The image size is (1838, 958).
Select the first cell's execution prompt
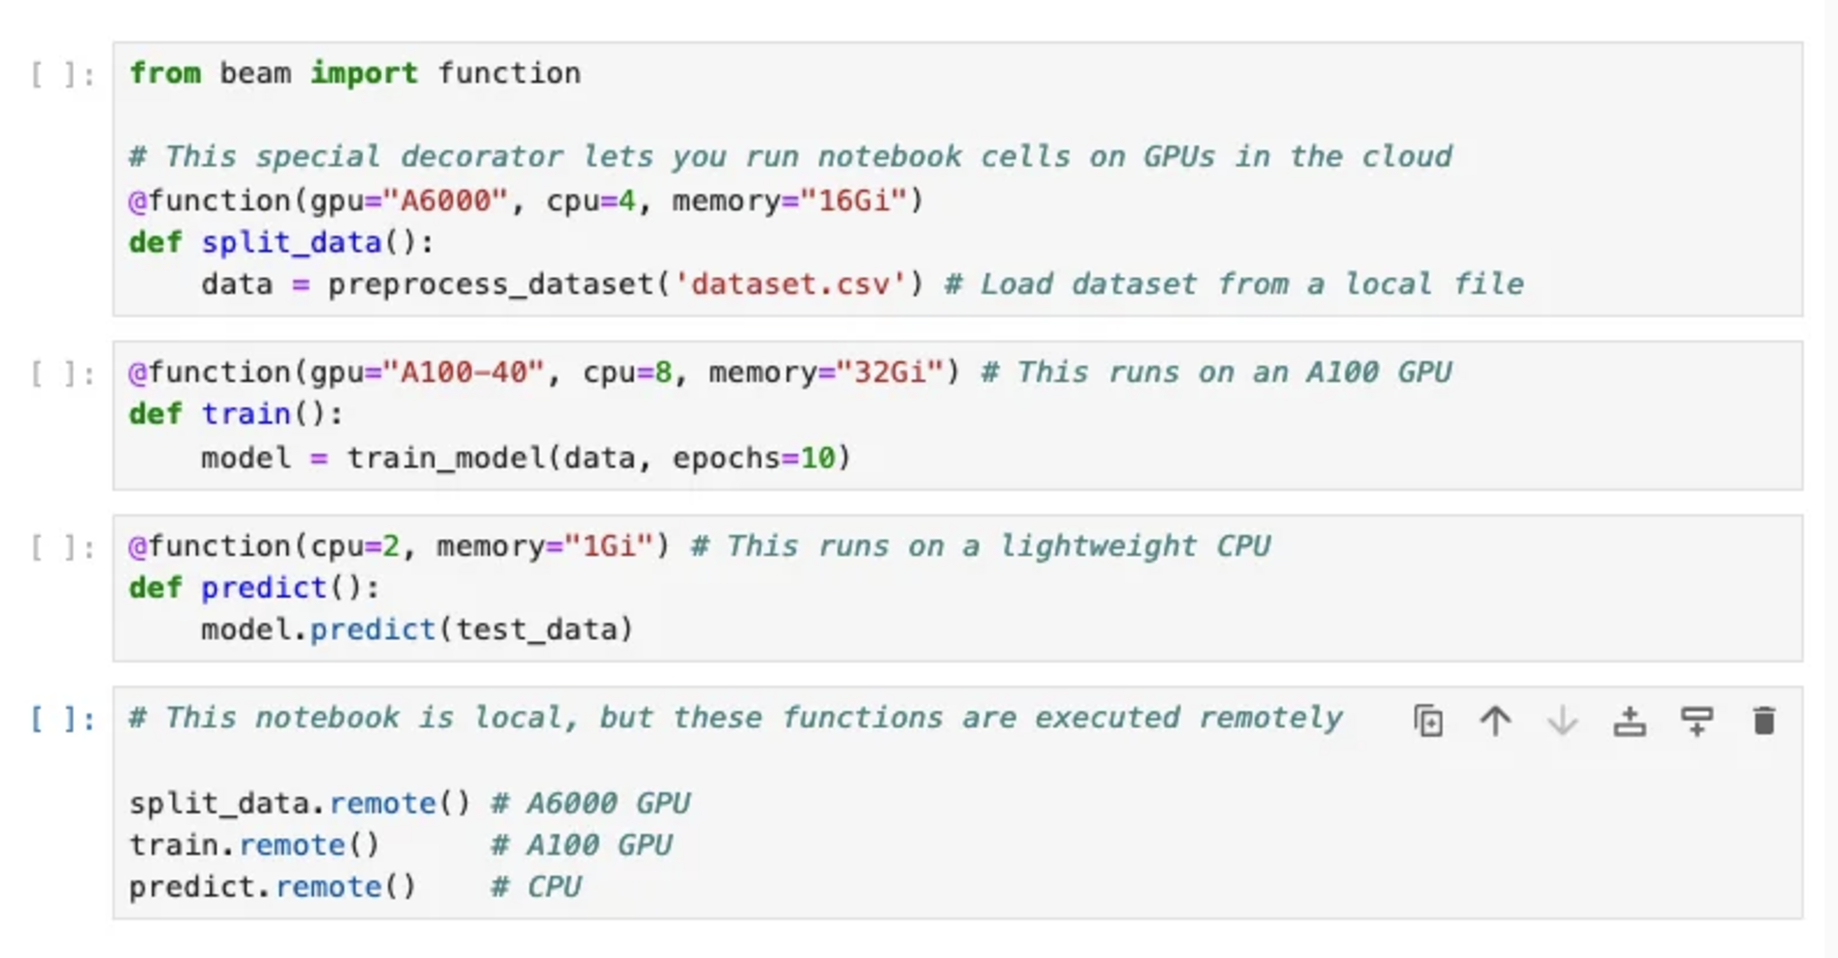click(63, 74)
